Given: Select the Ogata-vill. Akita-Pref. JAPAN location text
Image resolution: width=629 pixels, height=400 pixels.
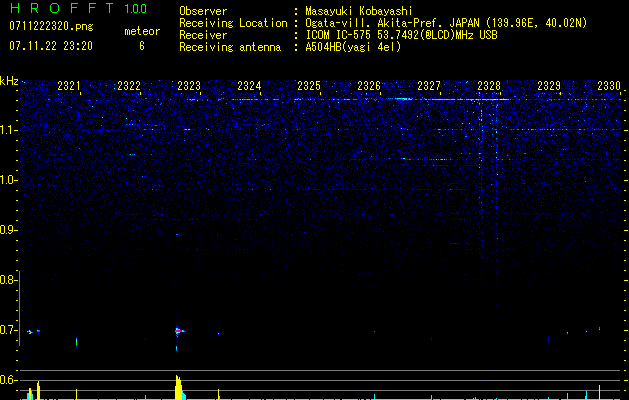Looking at the screenshot, I should click(446, 23).
